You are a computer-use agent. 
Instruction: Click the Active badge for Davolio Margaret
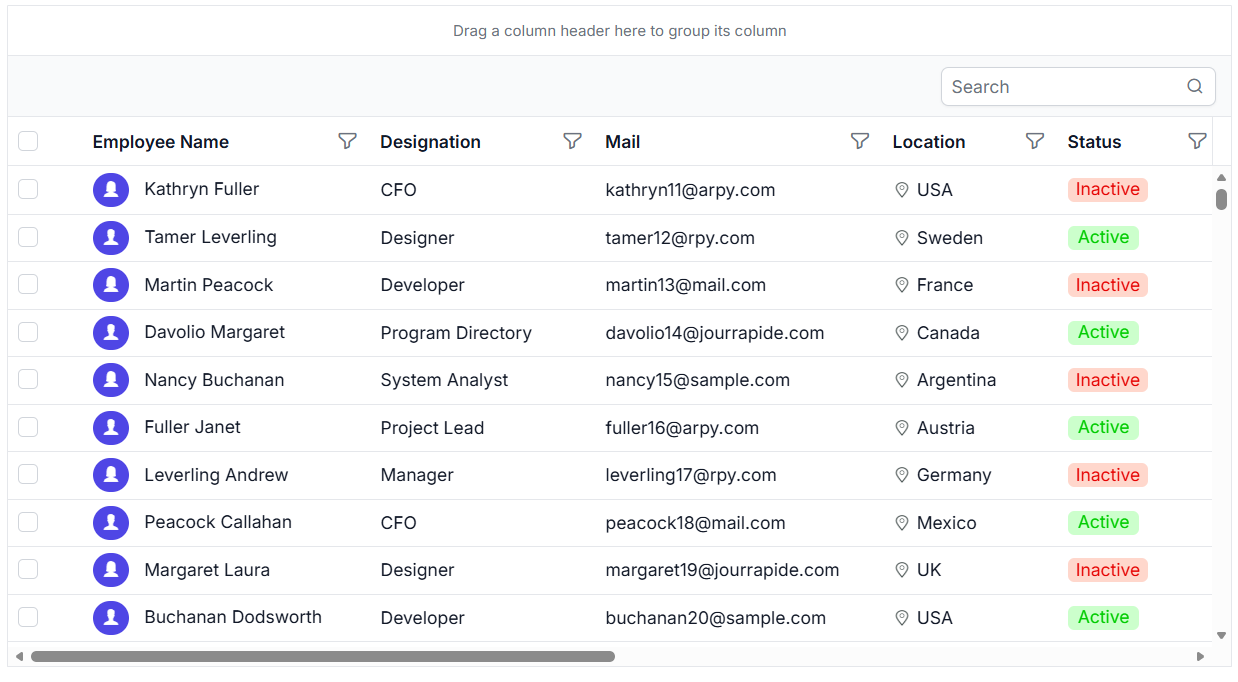(x=1103, y=332)
